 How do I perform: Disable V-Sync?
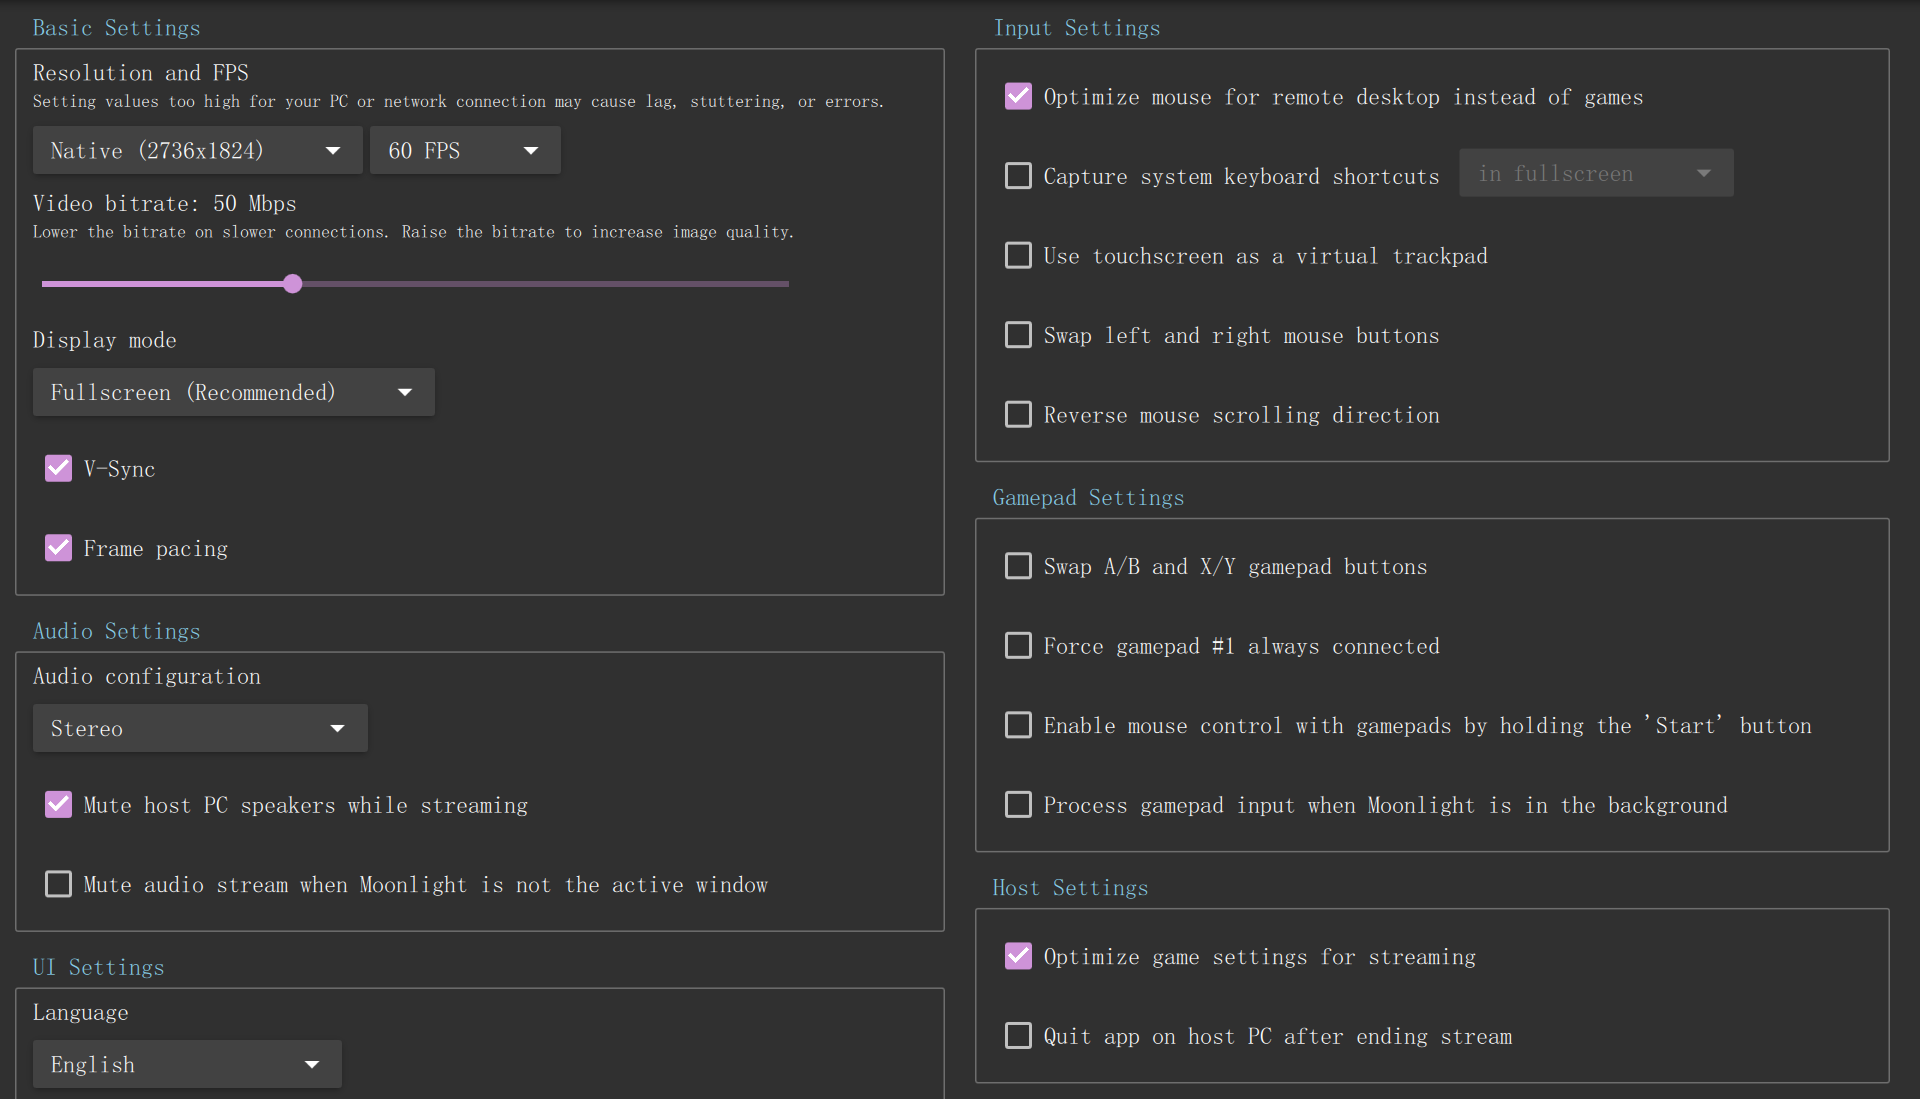click(x=58, y=468)
